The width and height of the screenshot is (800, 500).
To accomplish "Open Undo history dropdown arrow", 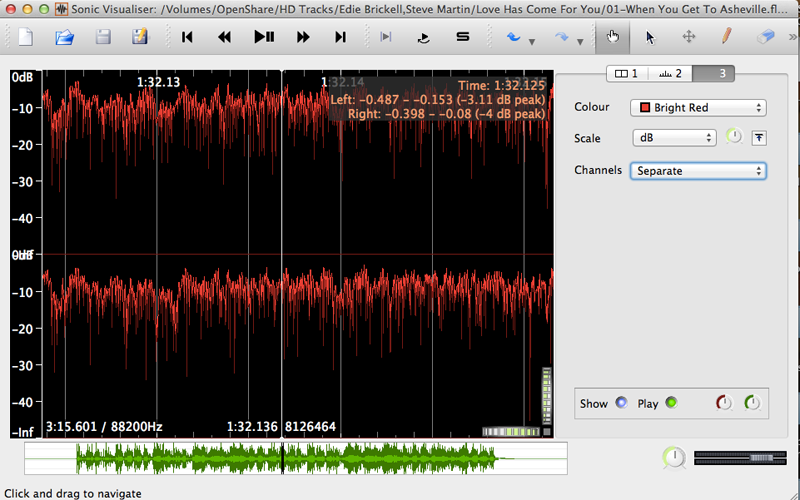I will [x=532, y=42].
